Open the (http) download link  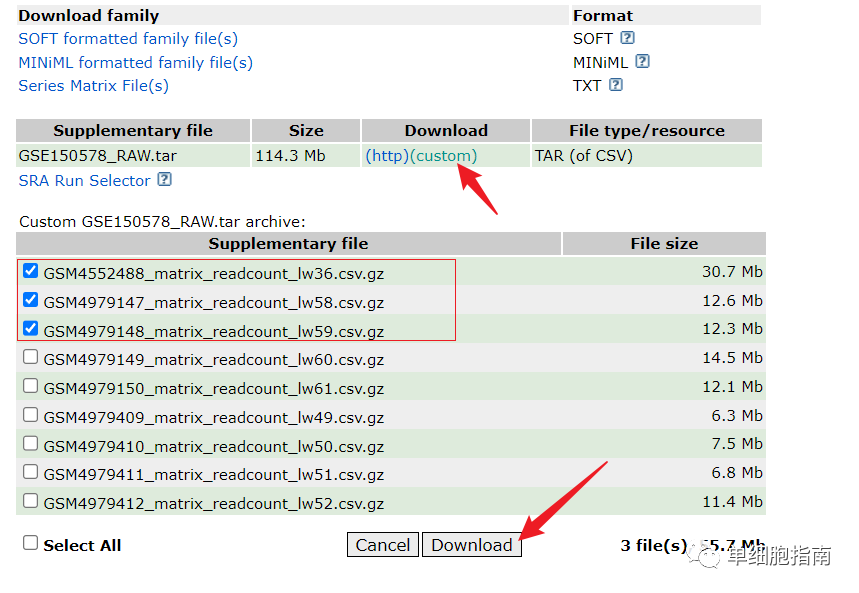tap(387, 156)
